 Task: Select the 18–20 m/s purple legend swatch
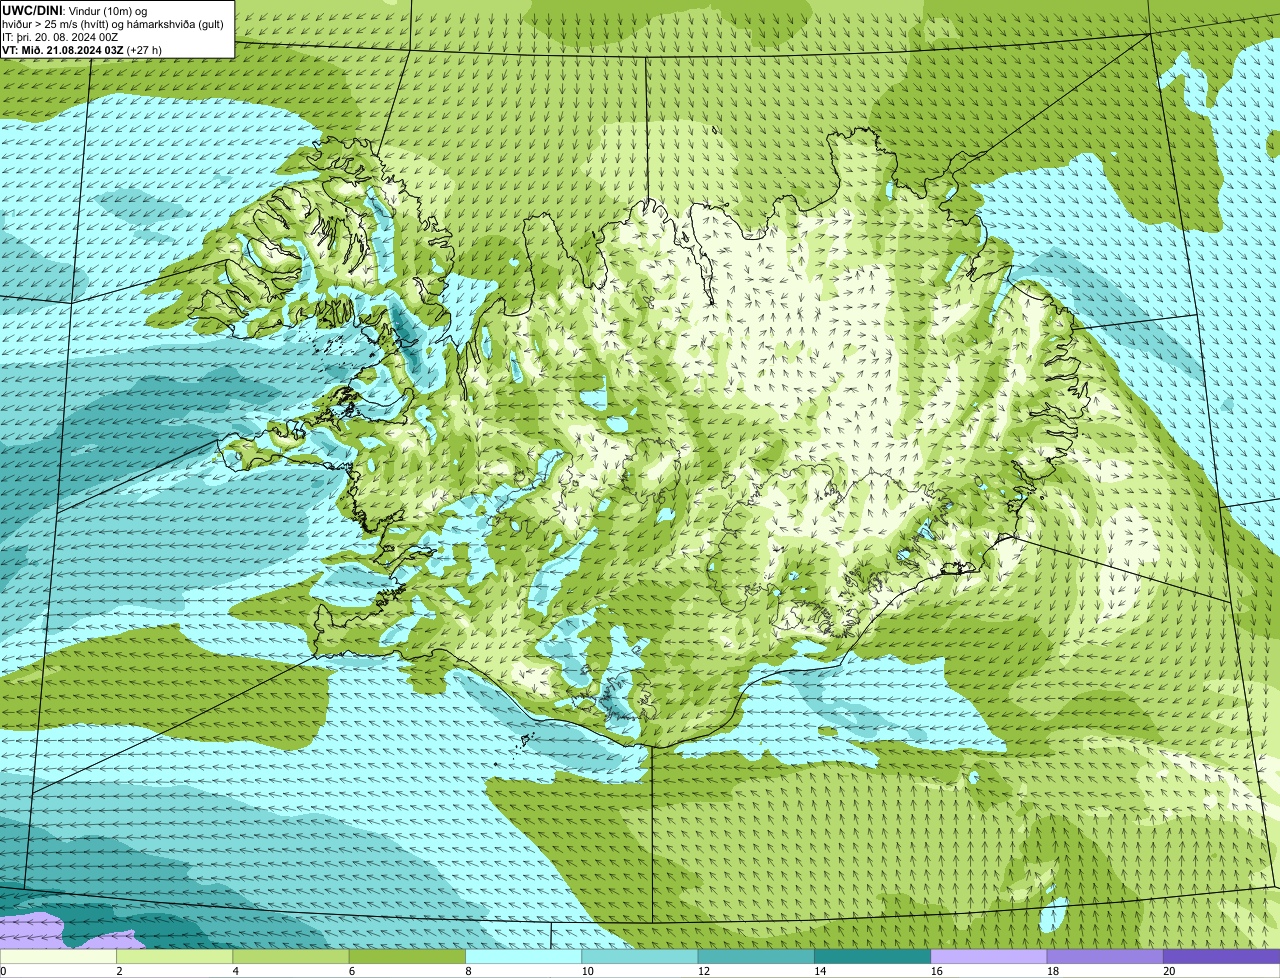point(1105,956)
